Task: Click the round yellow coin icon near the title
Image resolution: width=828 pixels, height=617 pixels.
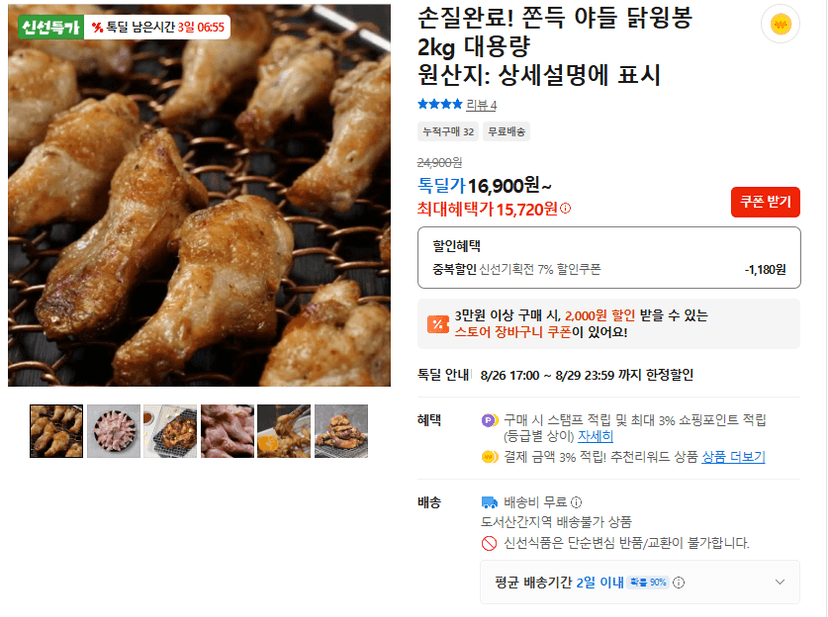Action: coord(780,24)
